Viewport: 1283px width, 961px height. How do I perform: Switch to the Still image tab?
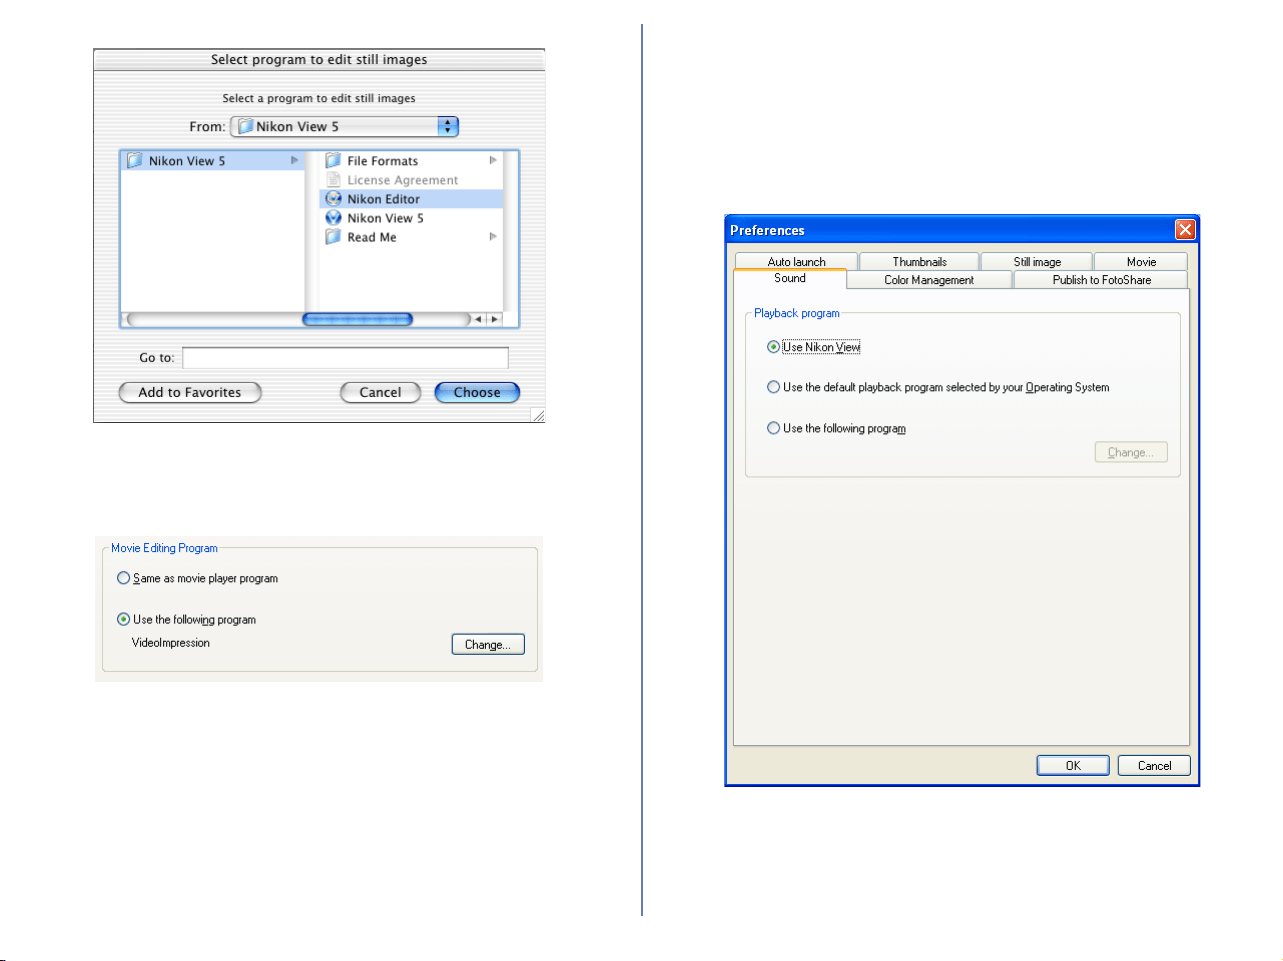click(x=1037, y=262)
